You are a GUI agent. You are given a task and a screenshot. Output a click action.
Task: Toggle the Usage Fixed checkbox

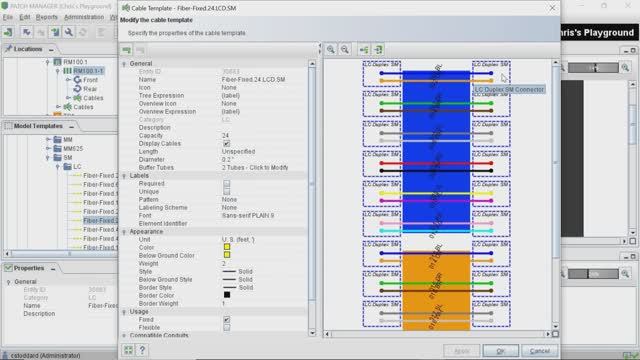pyautogui.click(x=227, y=320)
